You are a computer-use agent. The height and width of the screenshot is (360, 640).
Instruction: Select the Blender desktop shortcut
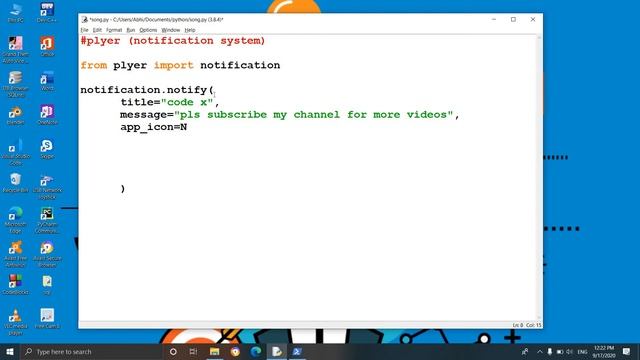pos(16,115)
